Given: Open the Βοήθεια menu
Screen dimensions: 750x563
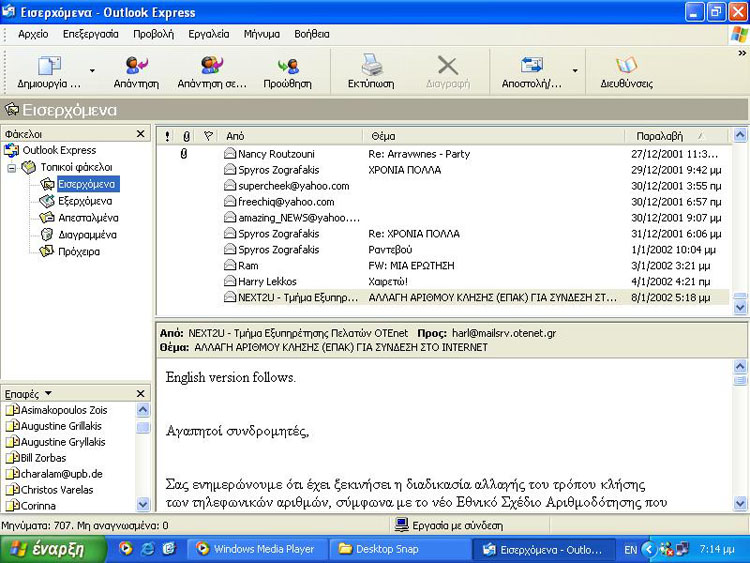Looking at the screenshot, I should [311, 34].
